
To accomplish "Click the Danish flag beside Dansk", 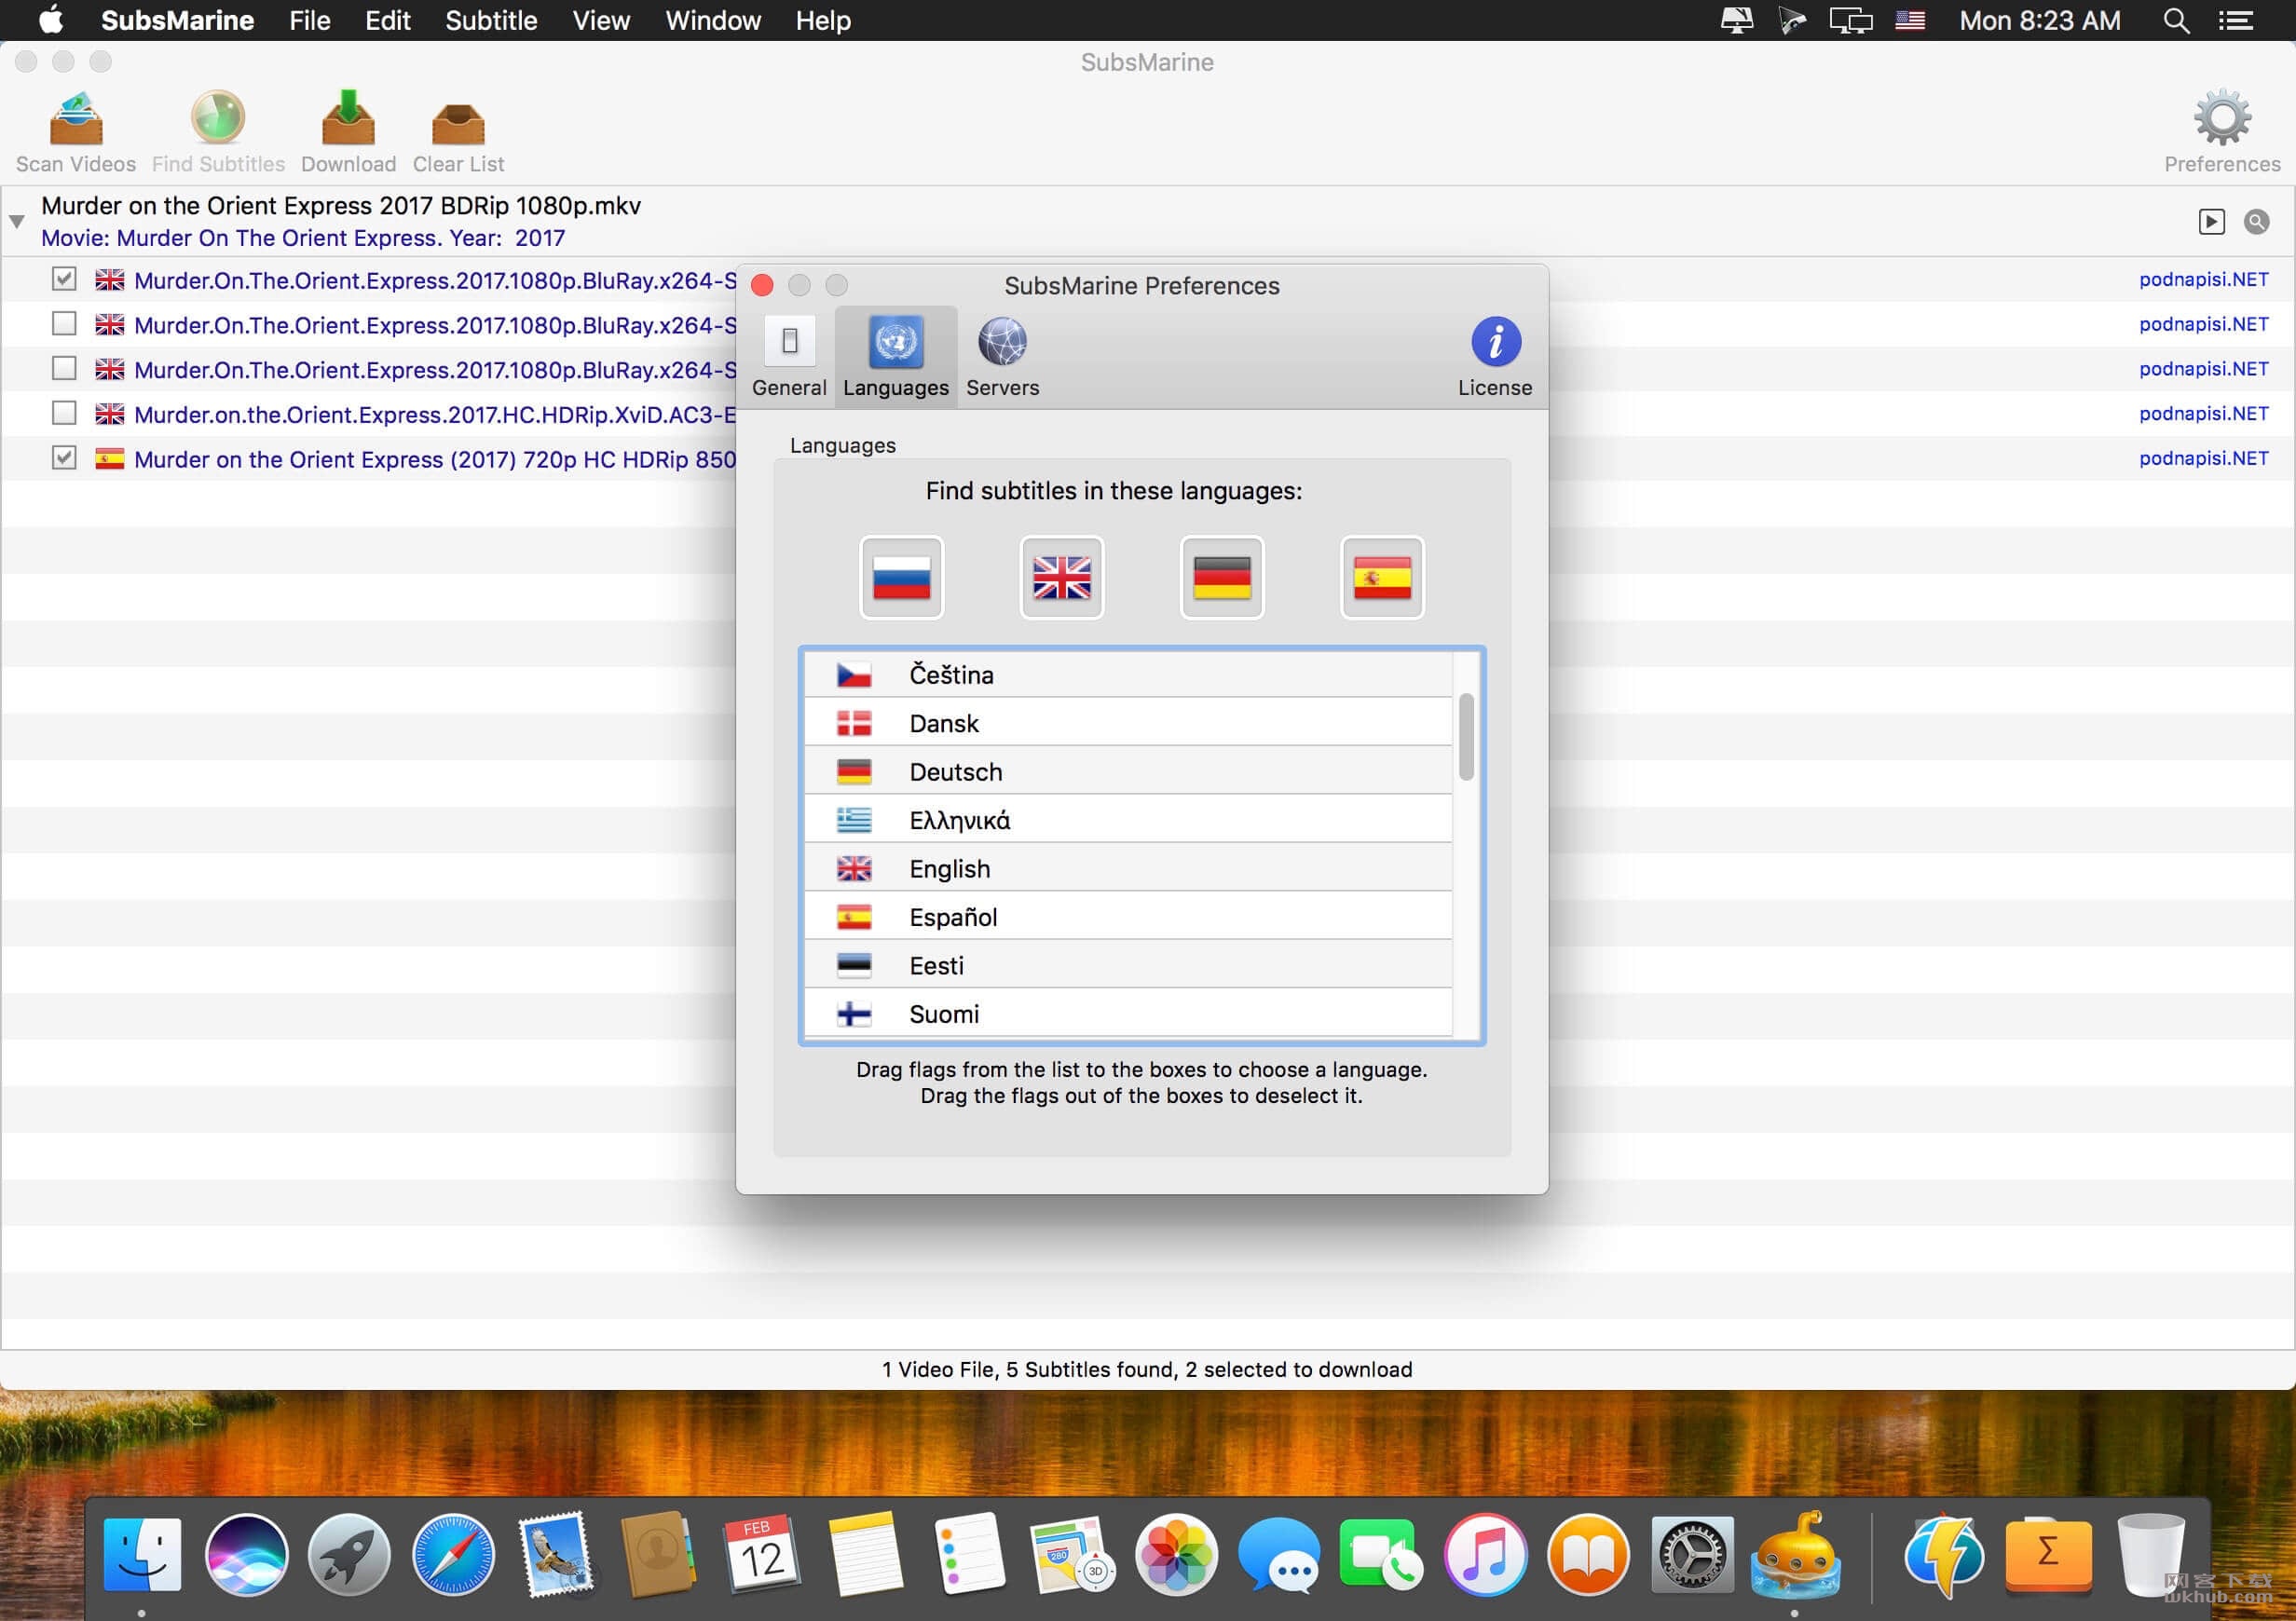I will pos(853,723).
